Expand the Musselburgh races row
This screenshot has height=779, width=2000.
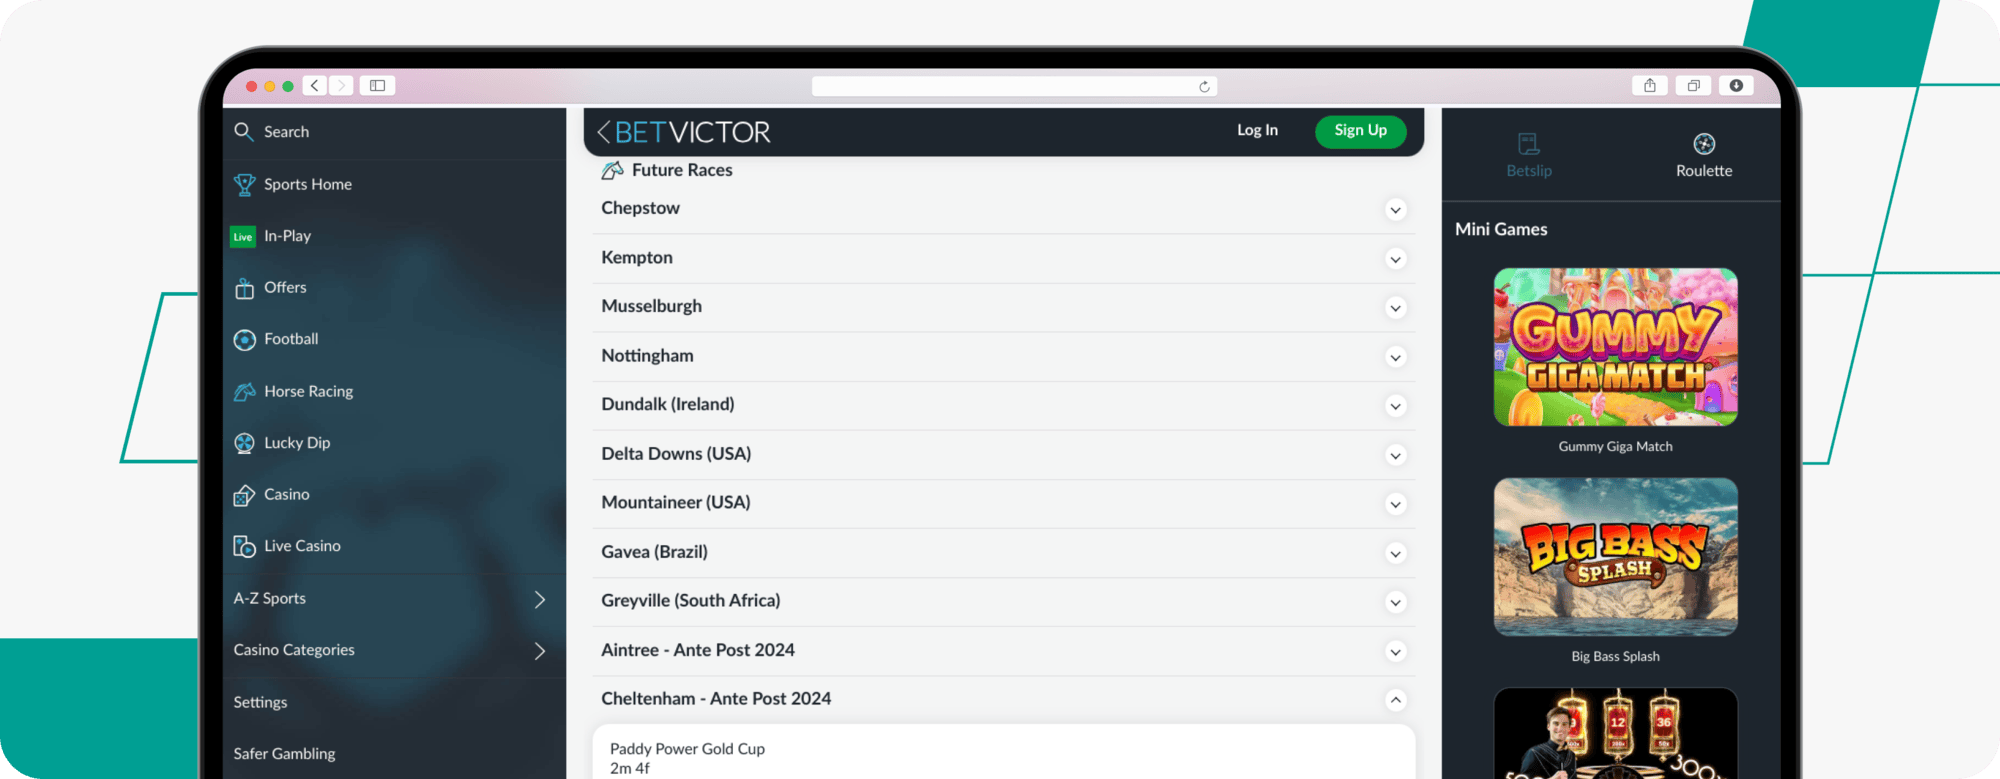pyautogui.click(x=1004, y=308)
